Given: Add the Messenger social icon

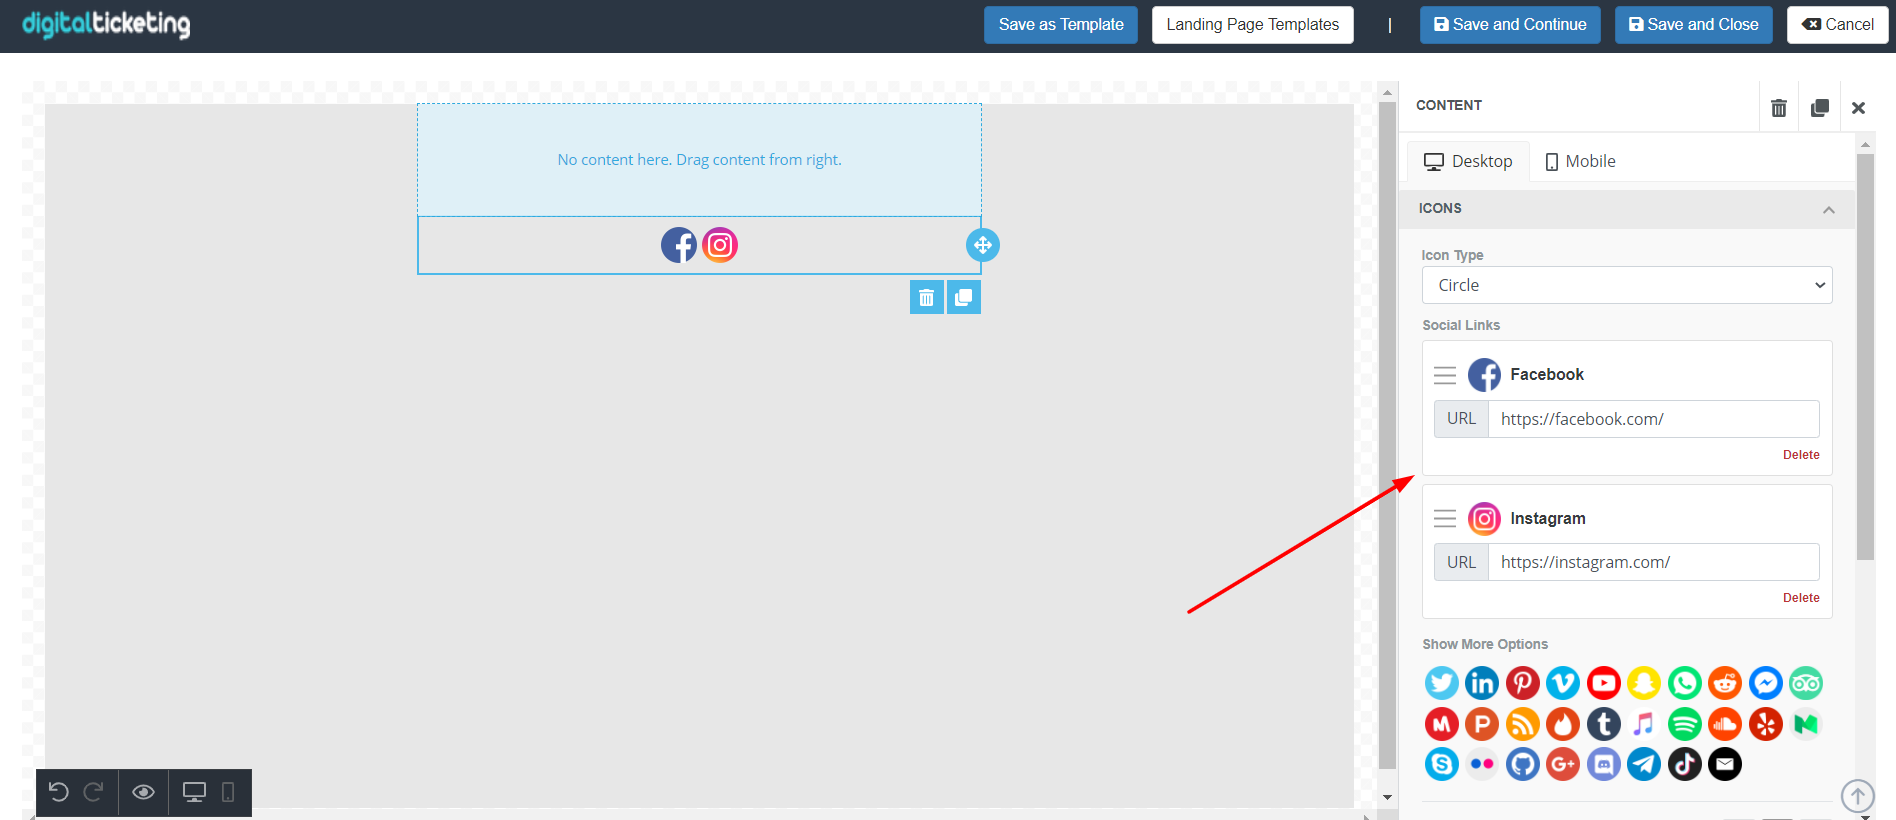Looking at the screenshot, I should 1765,683.
